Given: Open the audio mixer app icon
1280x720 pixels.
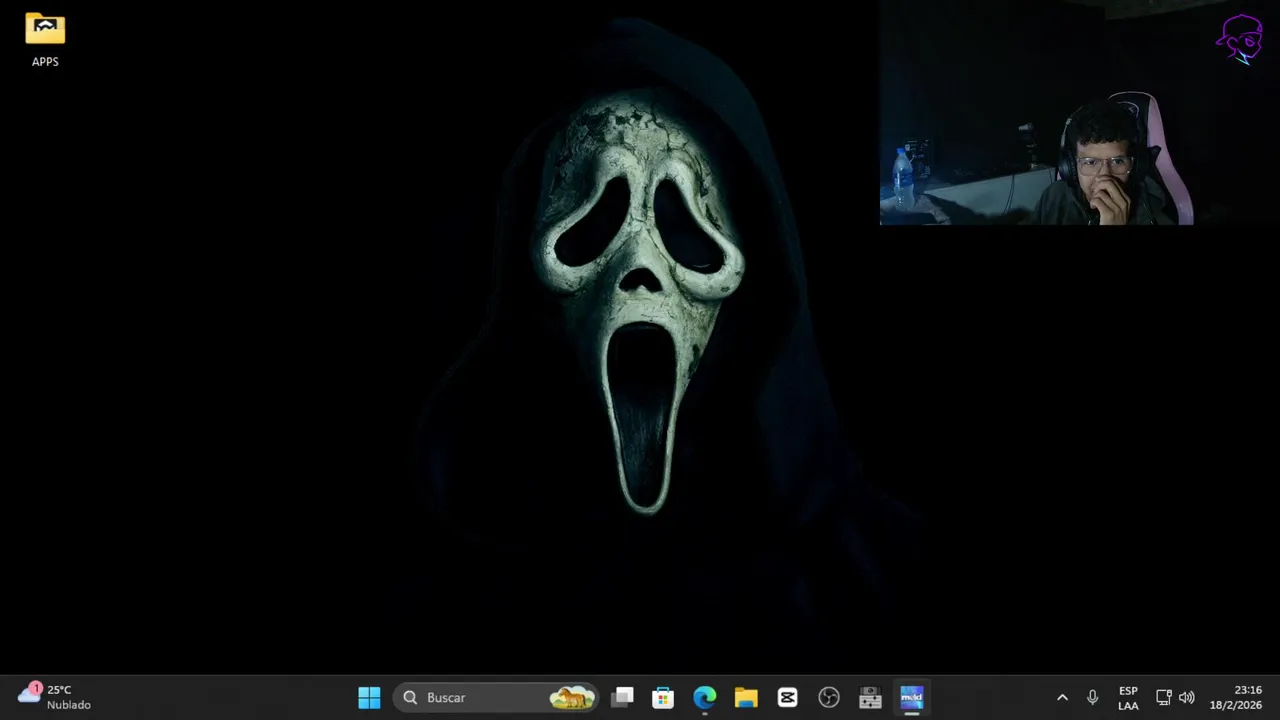Looking at the screenshot, I should 870,697.
